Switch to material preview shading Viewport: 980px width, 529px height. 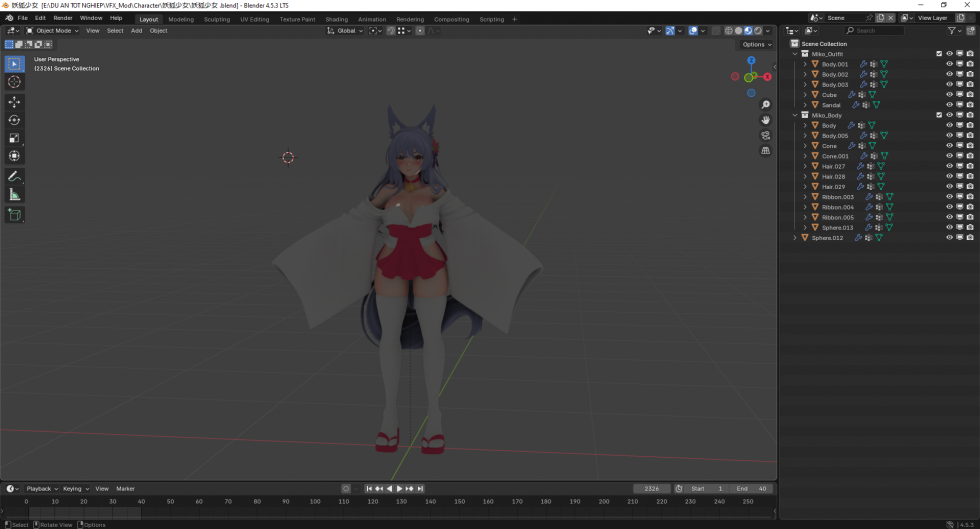(x=748, y=31)
